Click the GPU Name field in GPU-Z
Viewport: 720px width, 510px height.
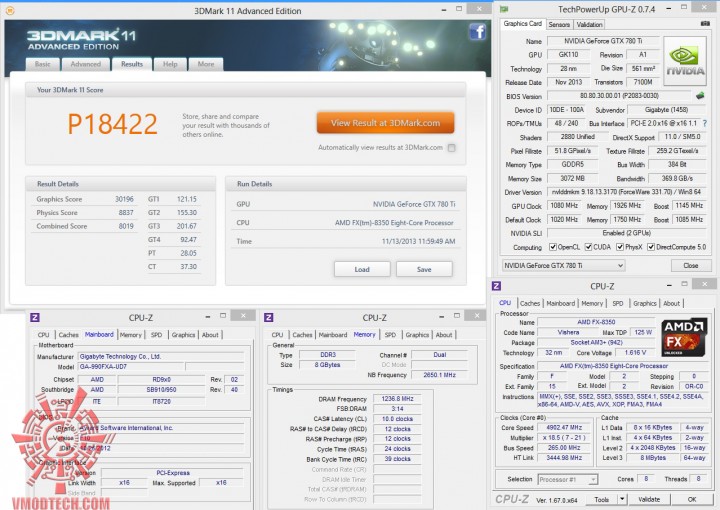pyautogui.click(x=603, y=41)
